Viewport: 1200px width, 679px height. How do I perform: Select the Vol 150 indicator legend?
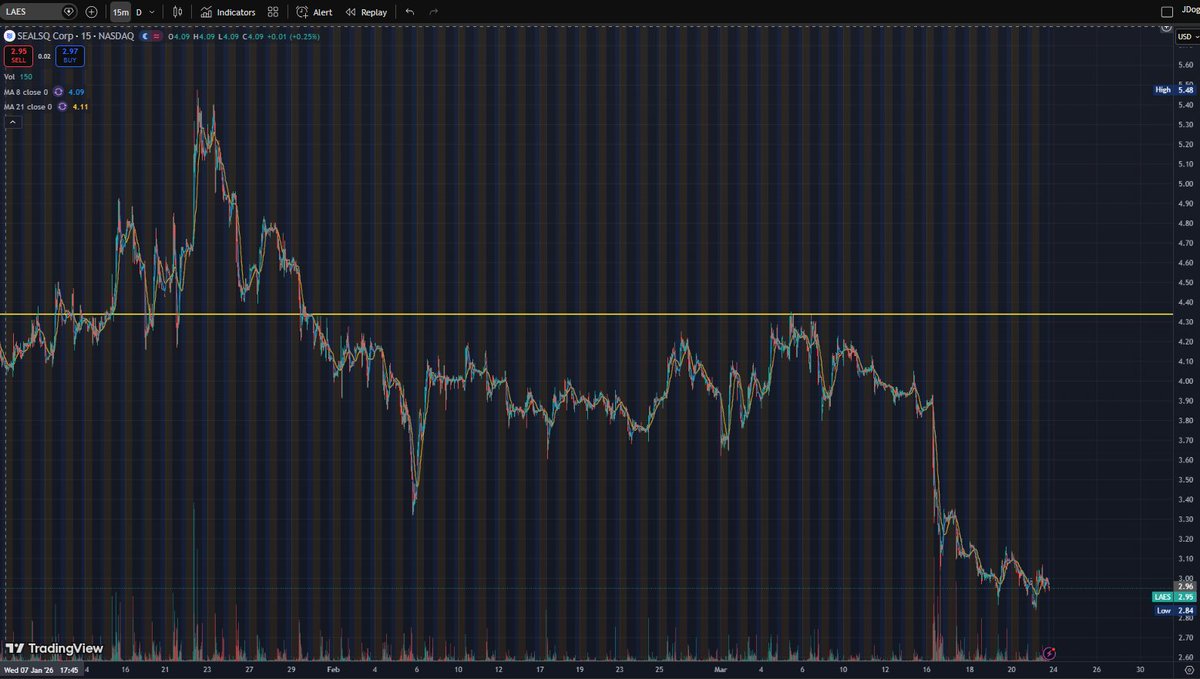pyautogui.click(x=16, y=76)
